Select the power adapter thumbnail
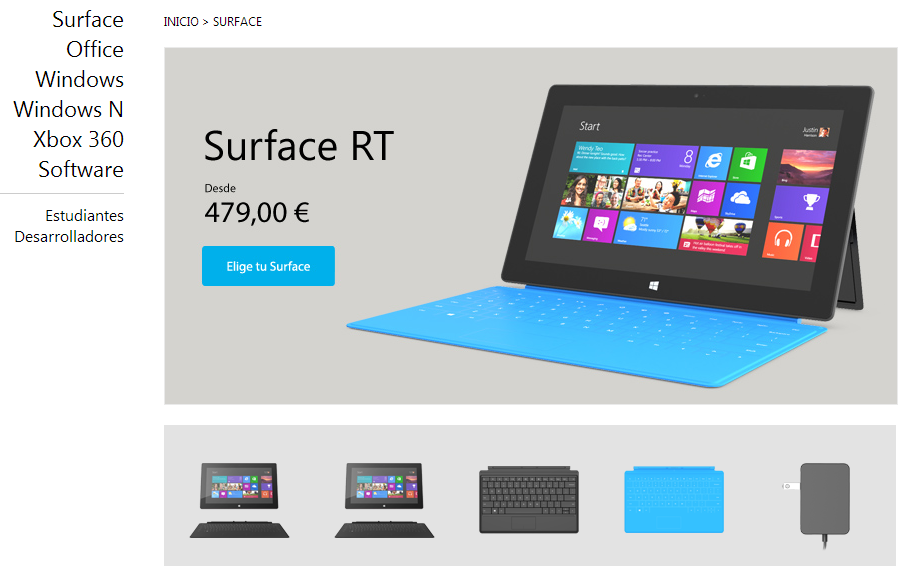Viewport: 910px width, 566px height. [817, 504]
